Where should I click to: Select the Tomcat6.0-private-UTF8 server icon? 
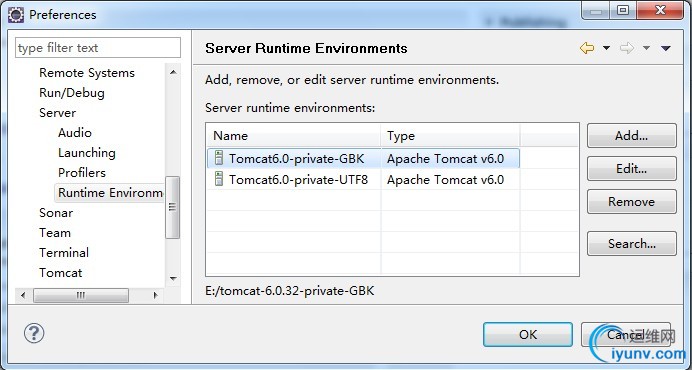(x=219, y=179)
